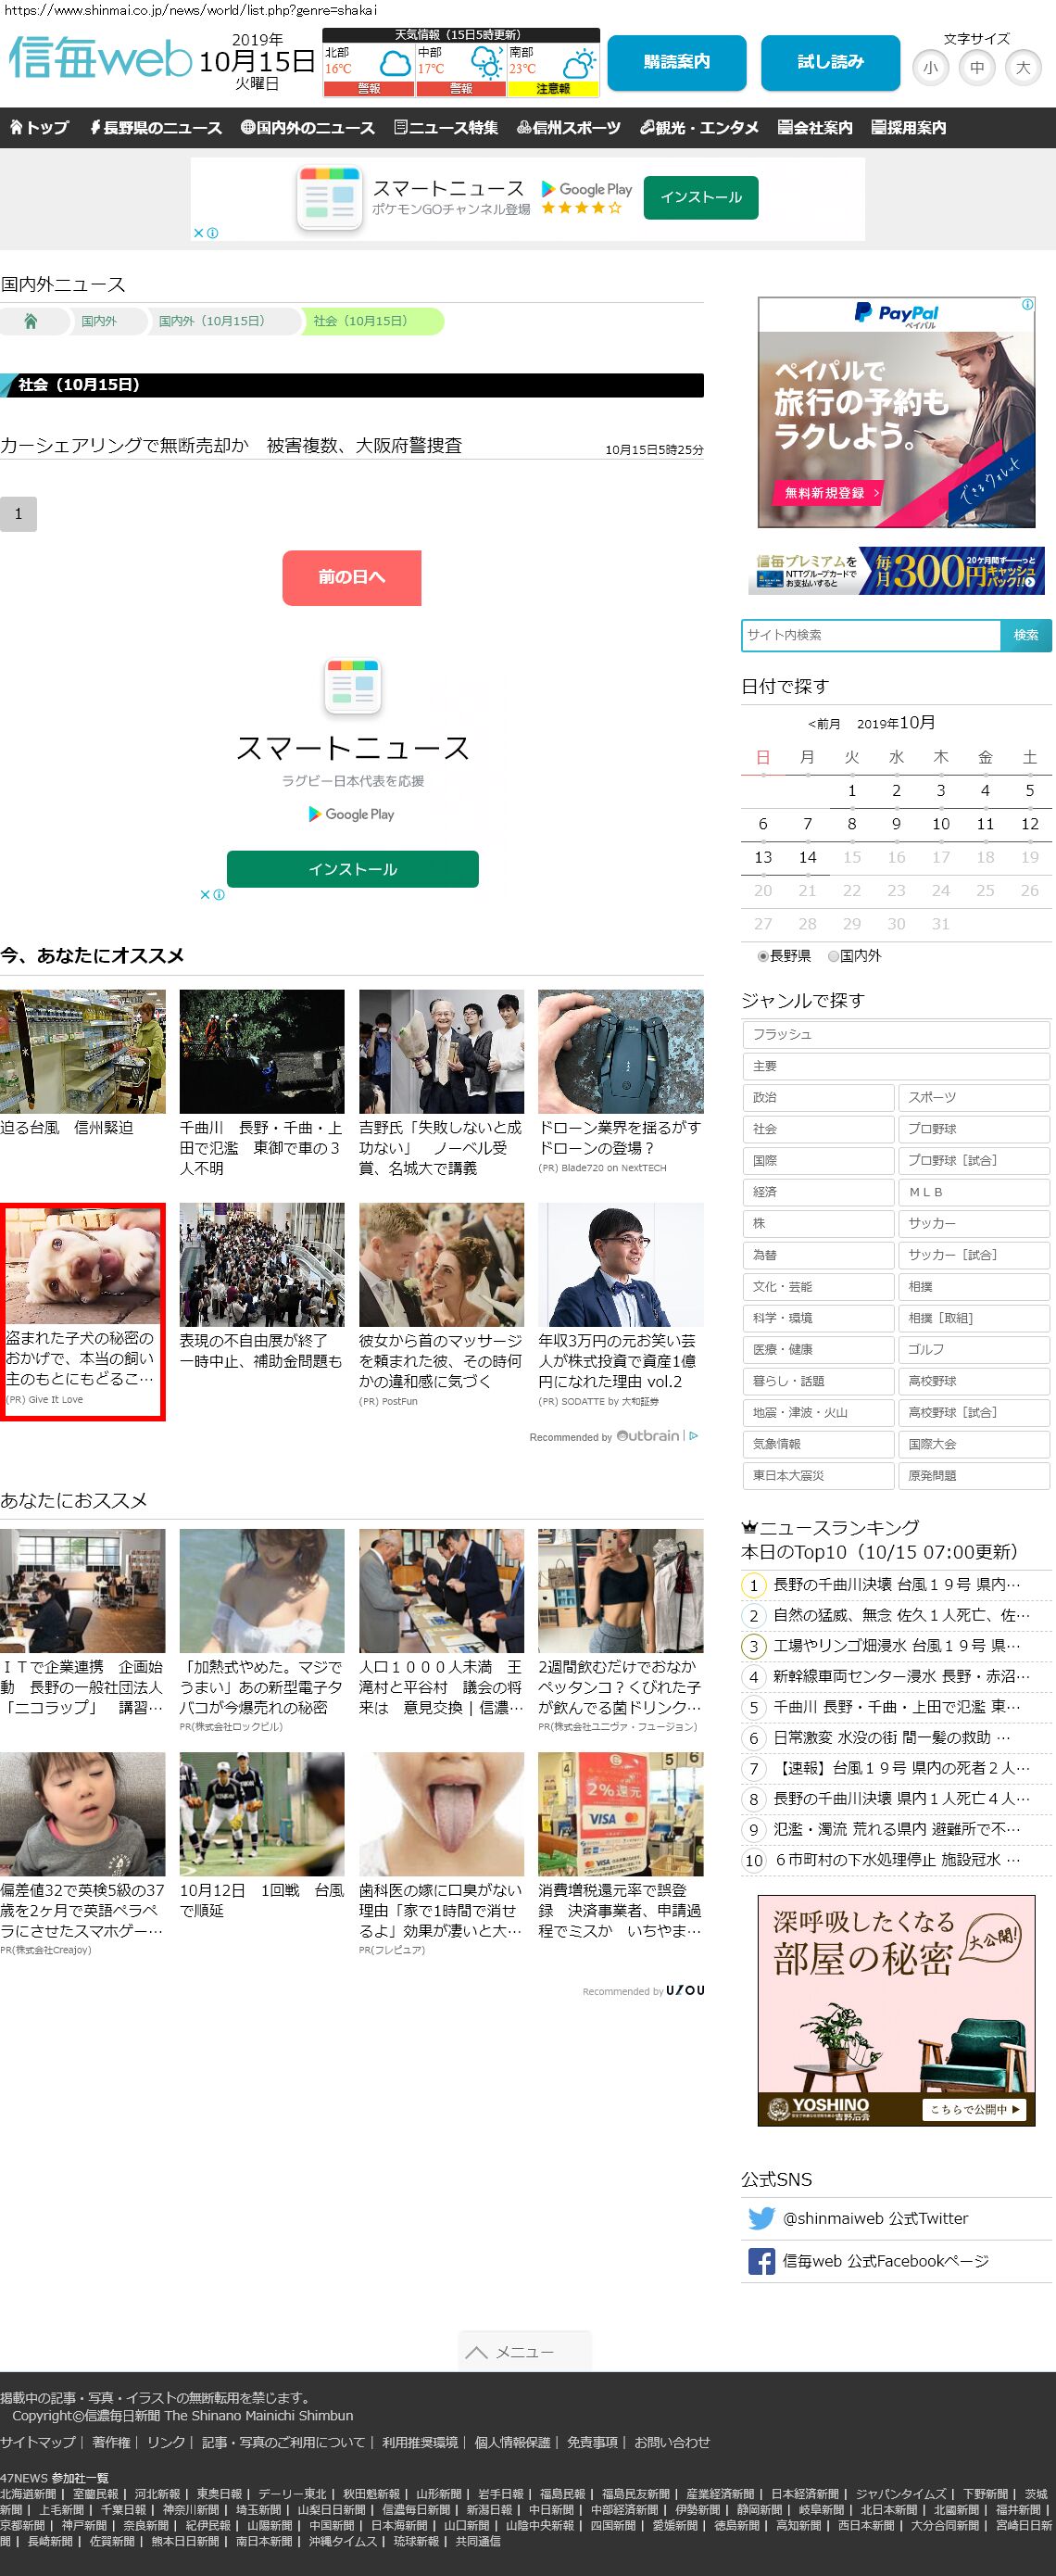Select small font size circle
The image size is (1056, 2576).
(x=930, y=68)
